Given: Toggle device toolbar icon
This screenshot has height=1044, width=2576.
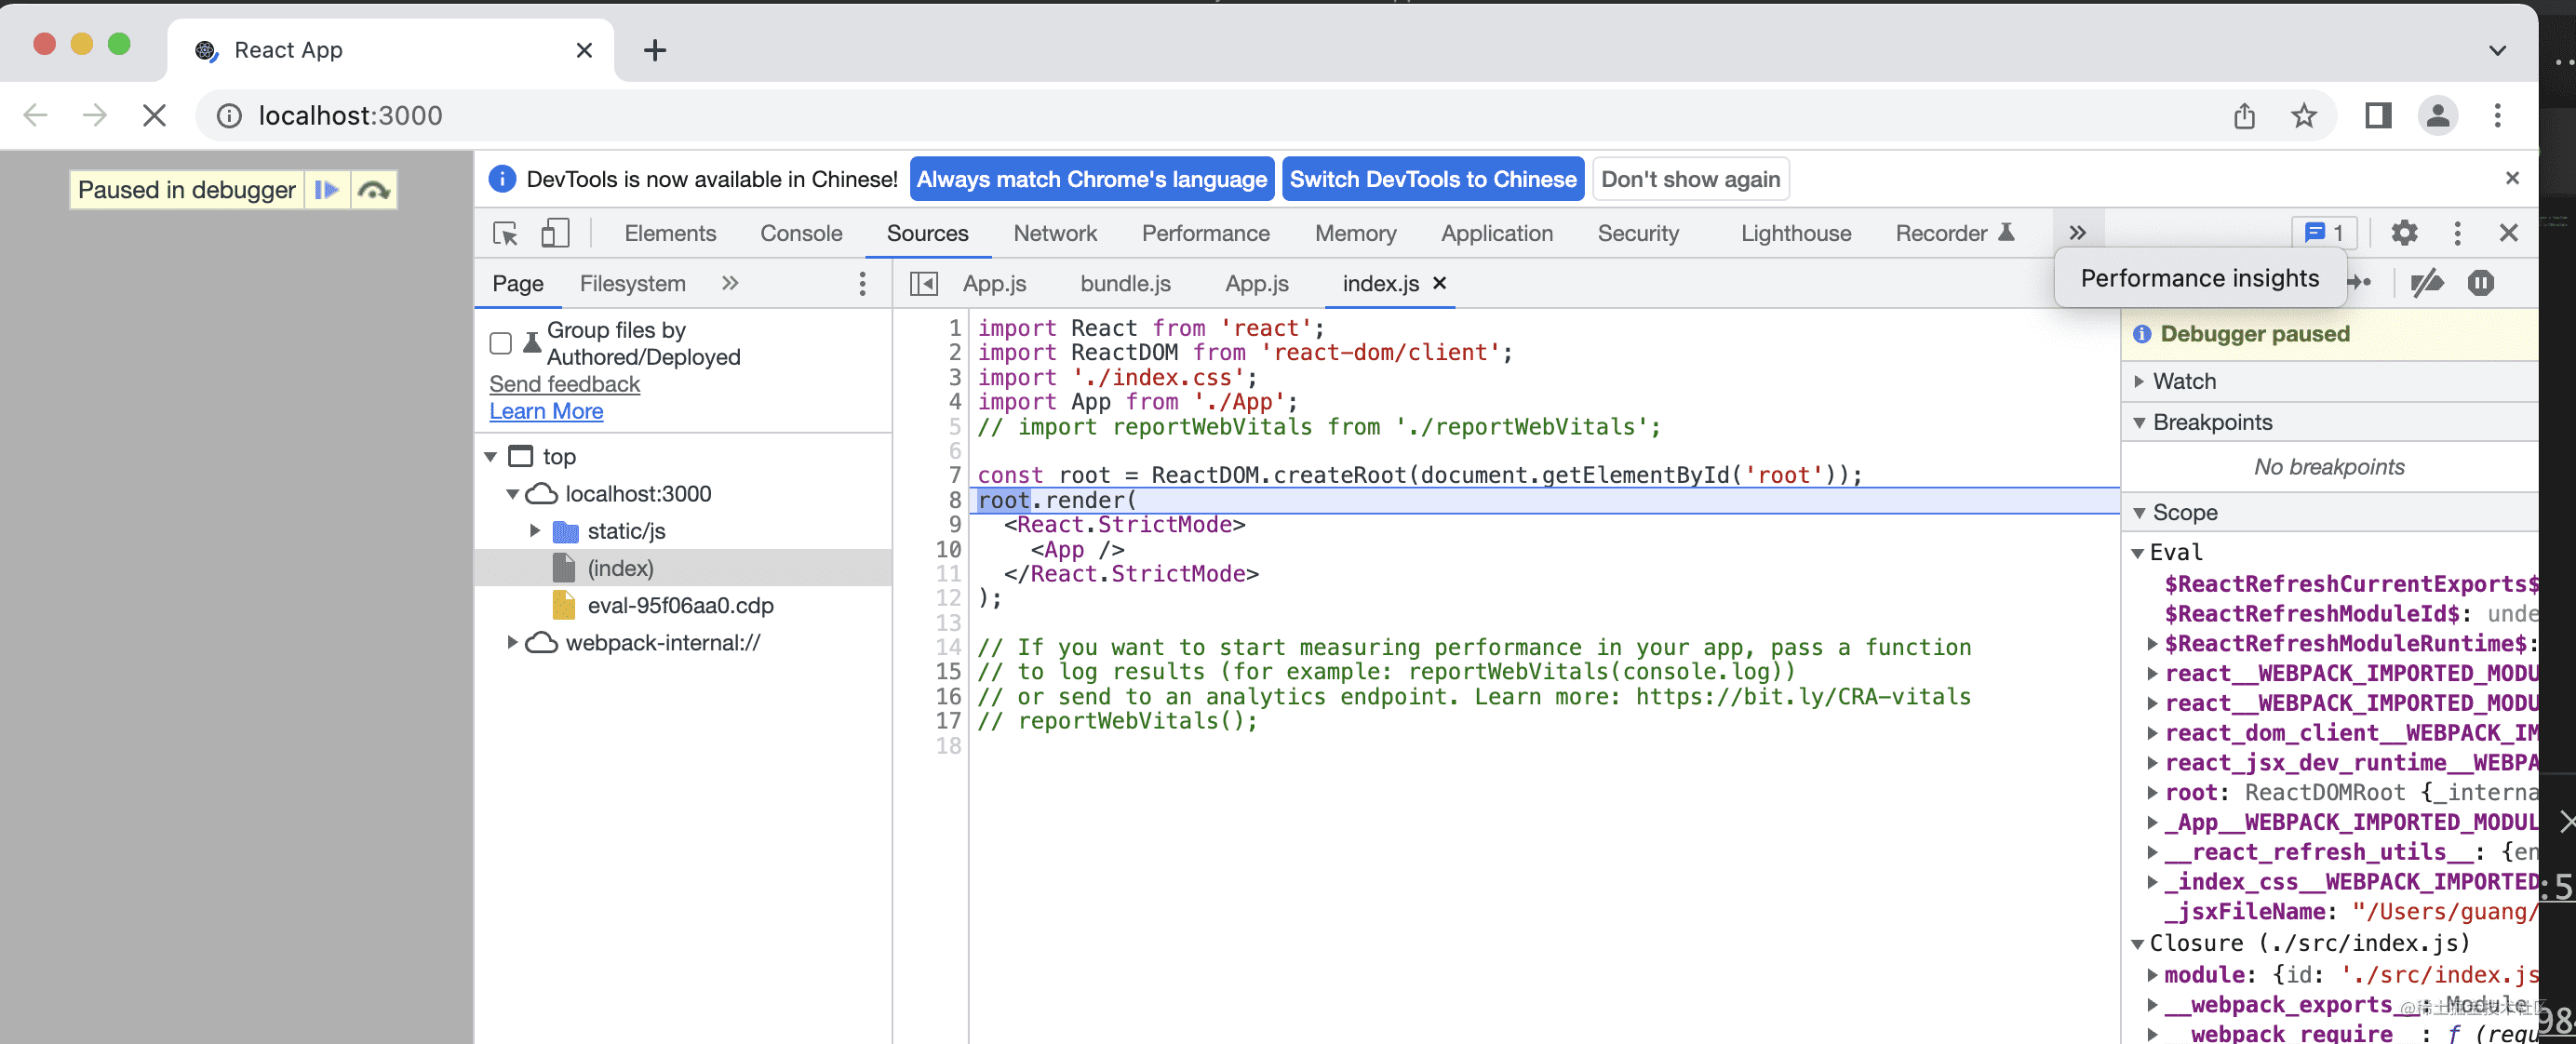Looking at the screenshot, I should coord(555,233).
